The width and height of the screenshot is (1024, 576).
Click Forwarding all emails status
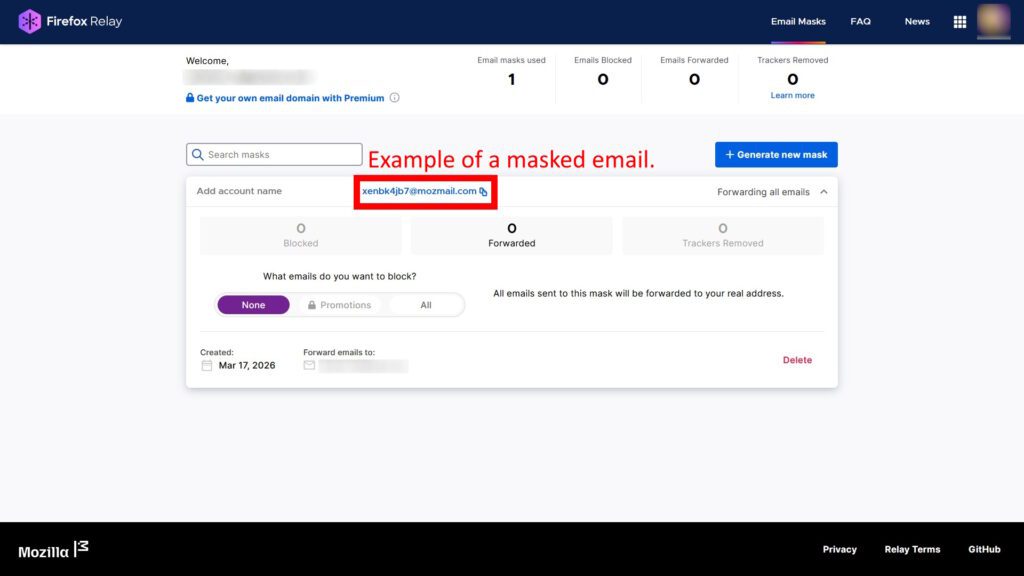coord(763,192)
